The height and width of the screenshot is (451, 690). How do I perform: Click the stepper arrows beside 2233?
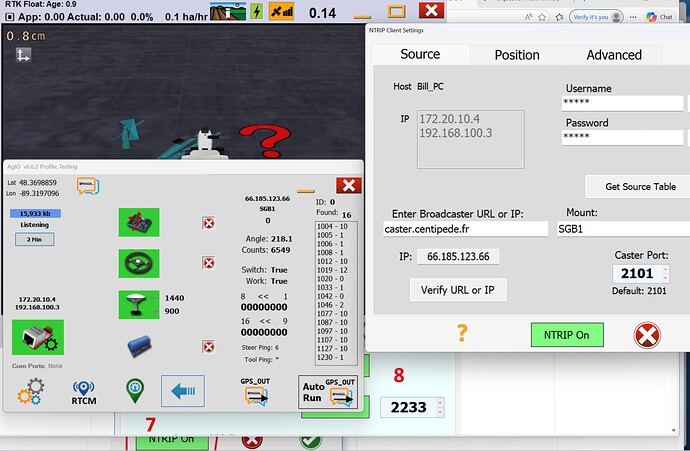(440, 407)
